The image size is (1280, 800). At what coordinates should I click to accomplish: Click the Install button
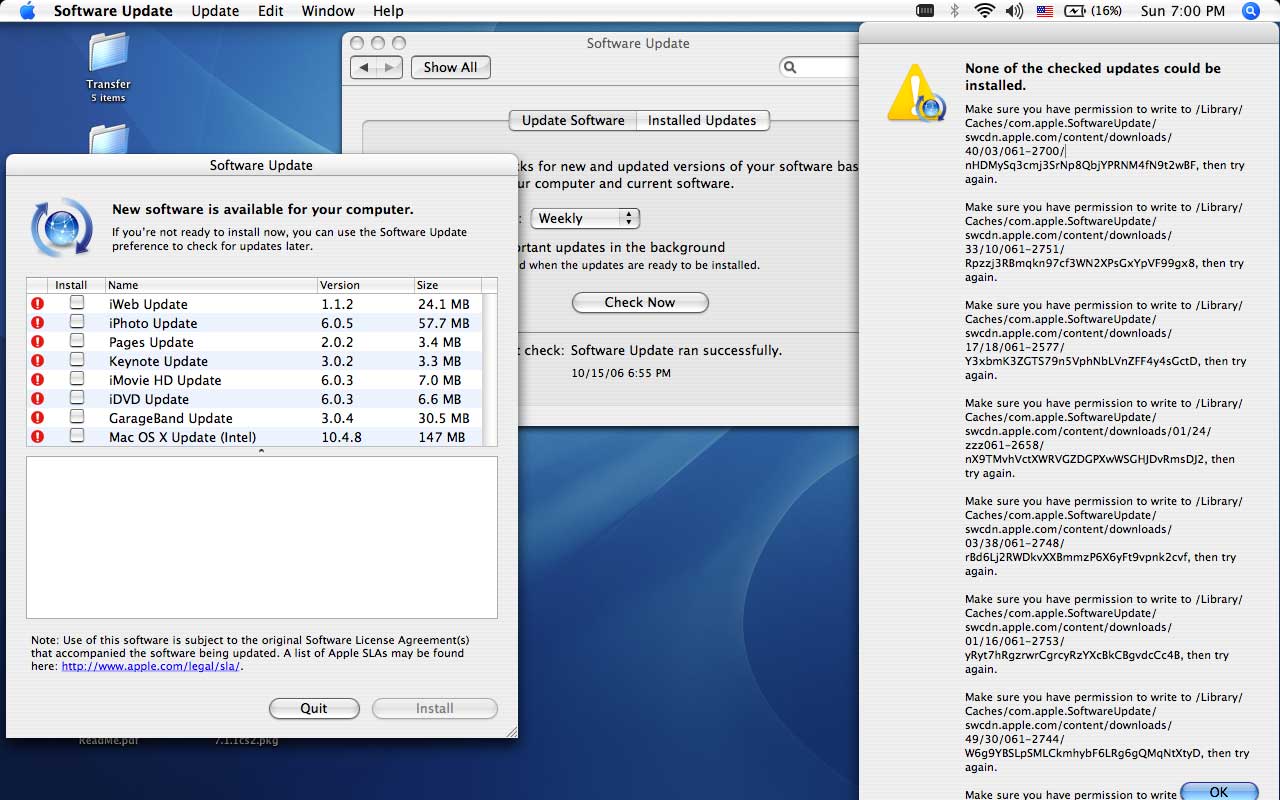click(x=435, y=708)
